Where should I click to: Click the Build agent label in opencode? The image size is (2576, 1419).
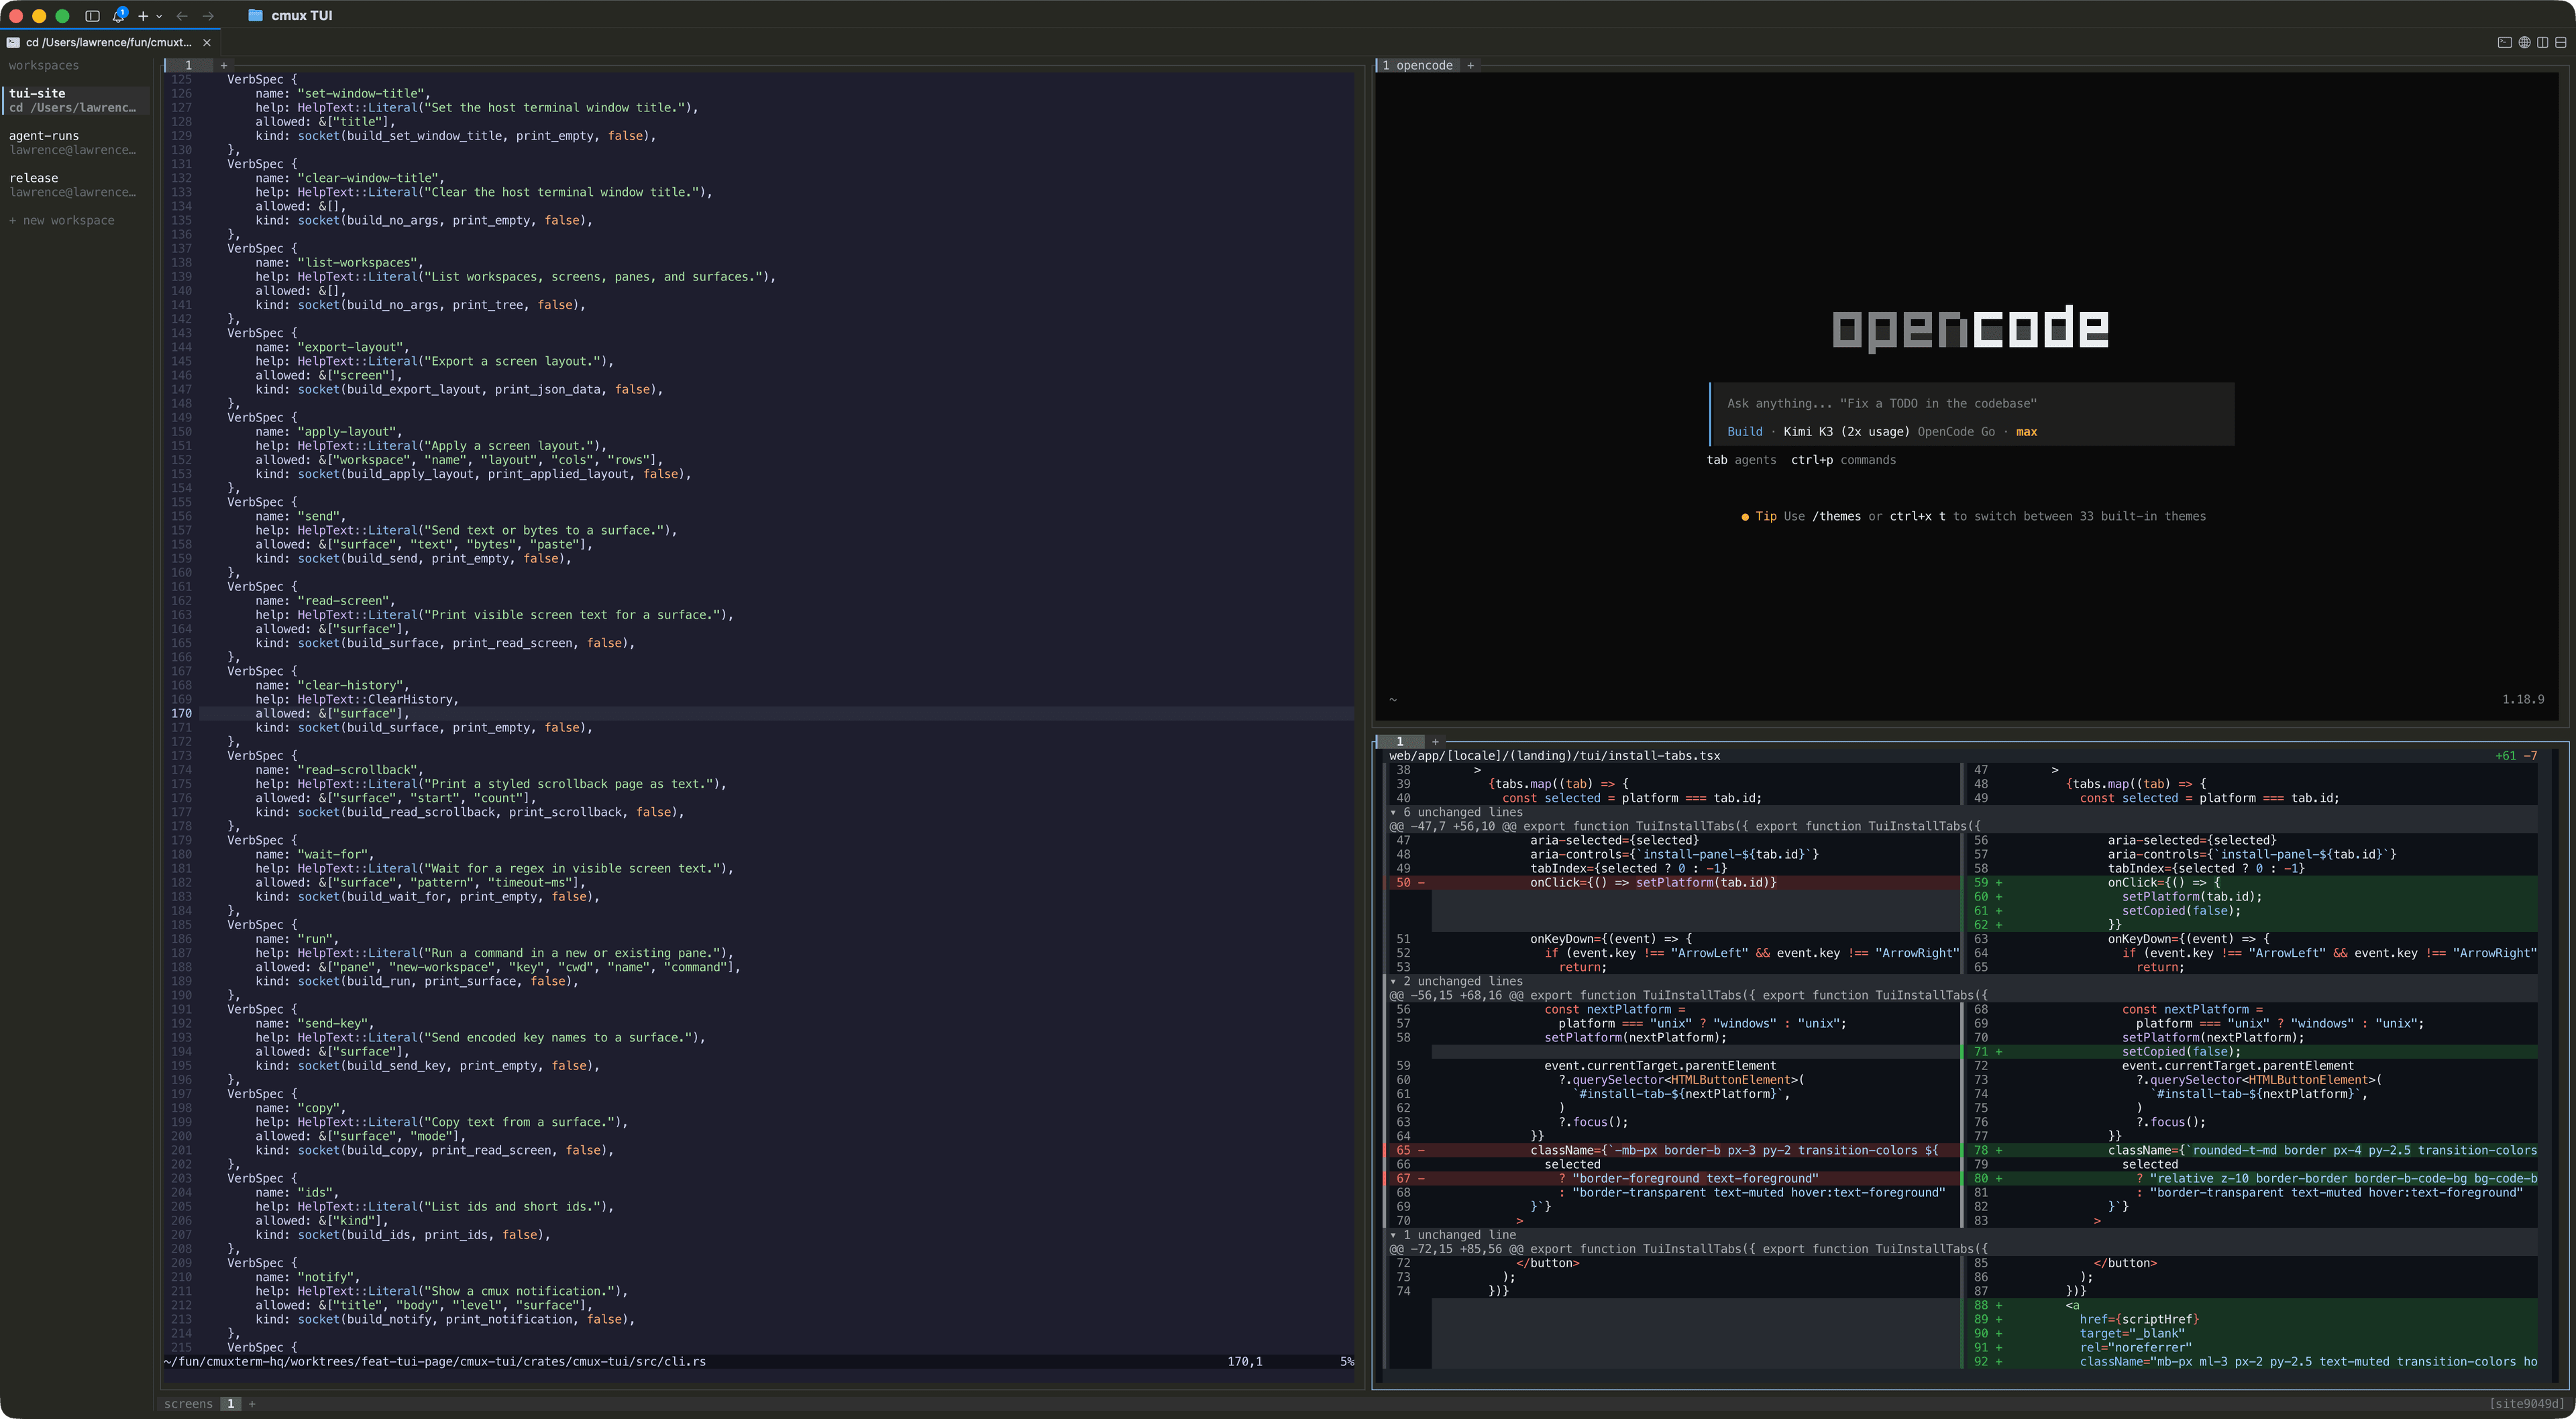pyautogui.click(x=1744, y=431)
